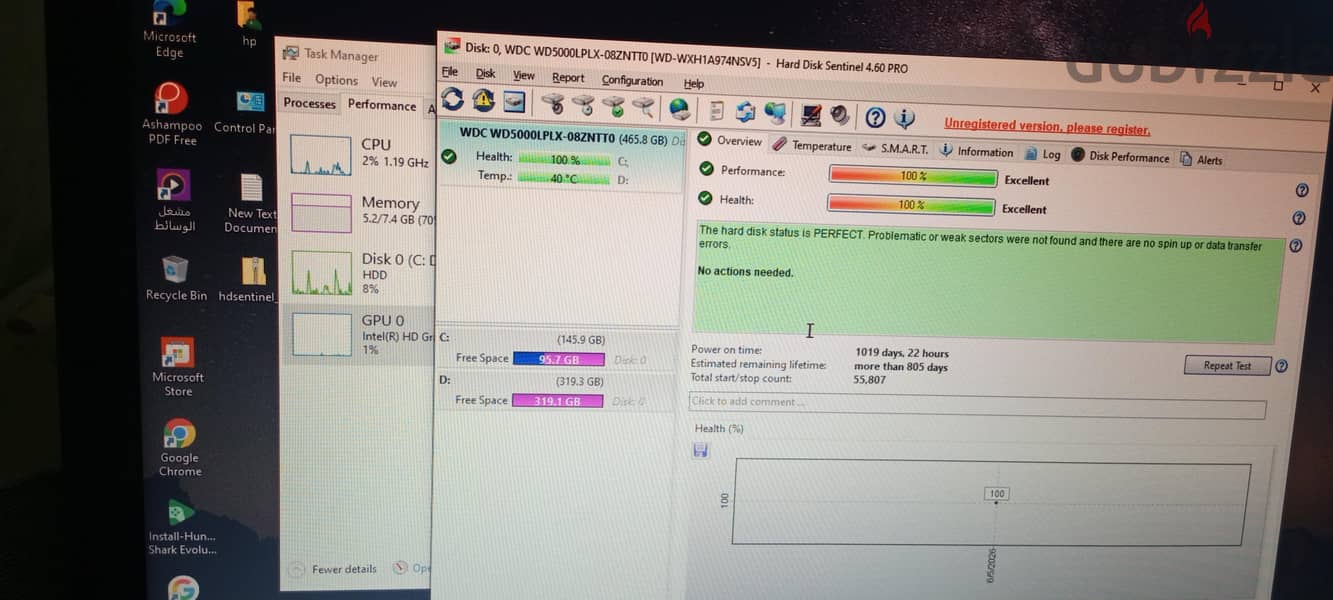The height and width of the screenshot is (600, 1333).
Task: Click the 100 data point on health graph
Action: tap(997, 494)
